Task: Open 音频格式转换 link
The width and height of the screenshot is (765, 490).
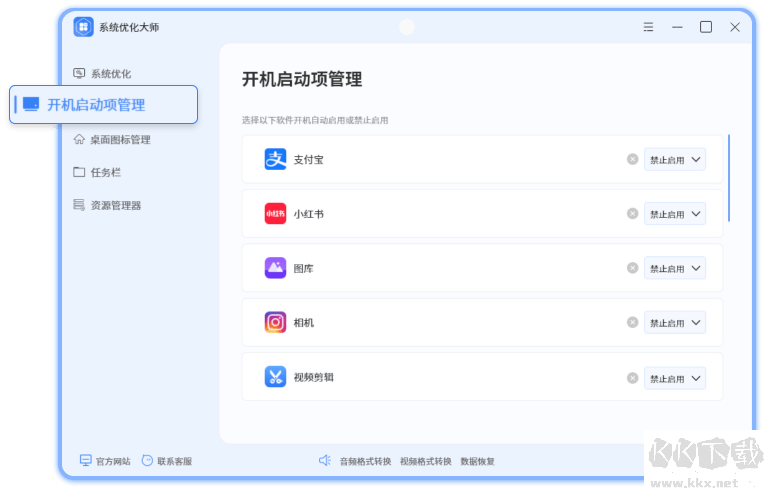Action: [365, 461]
